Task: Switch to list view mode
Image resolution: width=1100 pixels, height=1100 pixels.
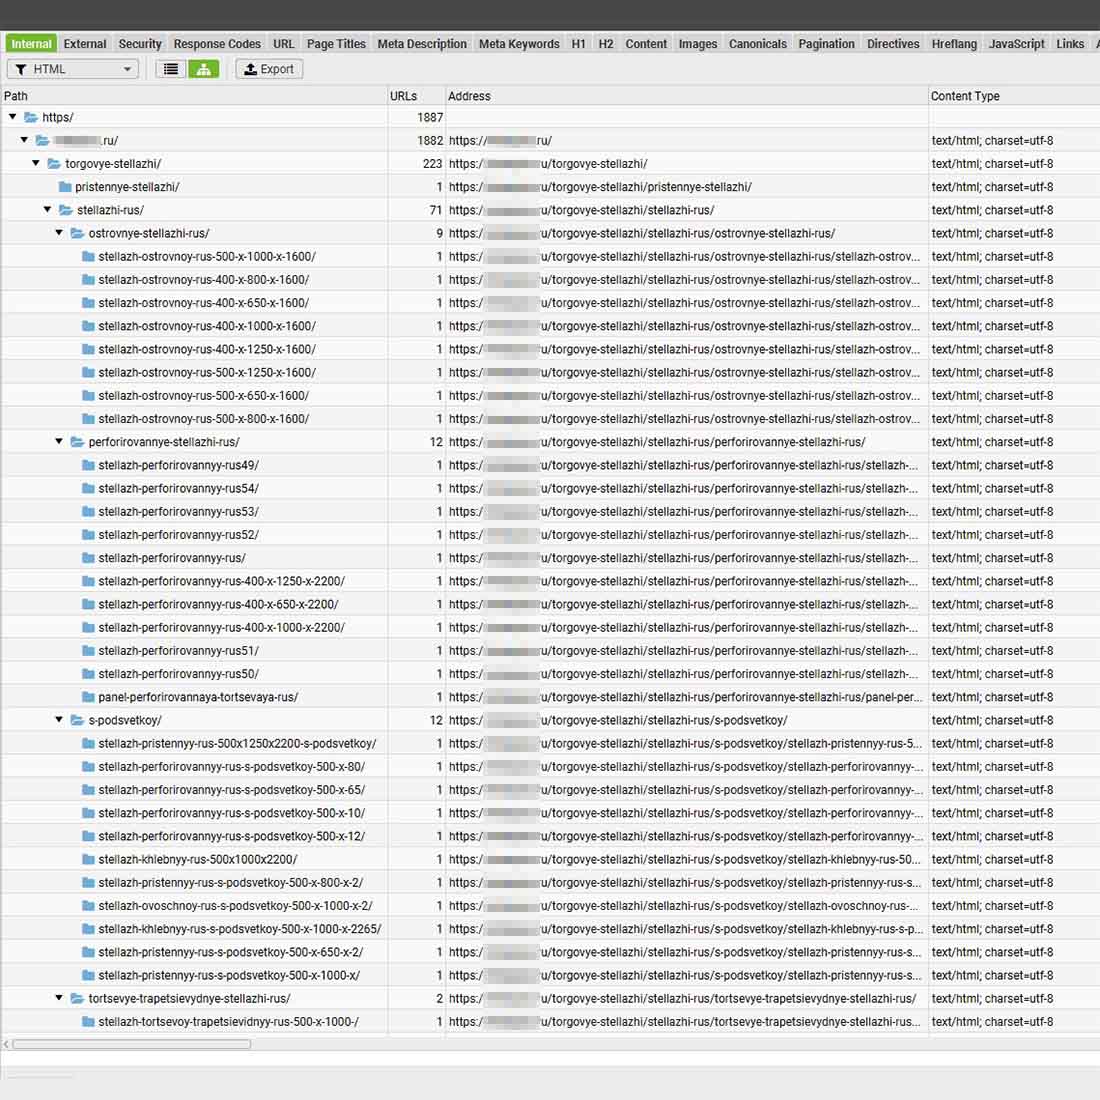Action: coord(171,69)
